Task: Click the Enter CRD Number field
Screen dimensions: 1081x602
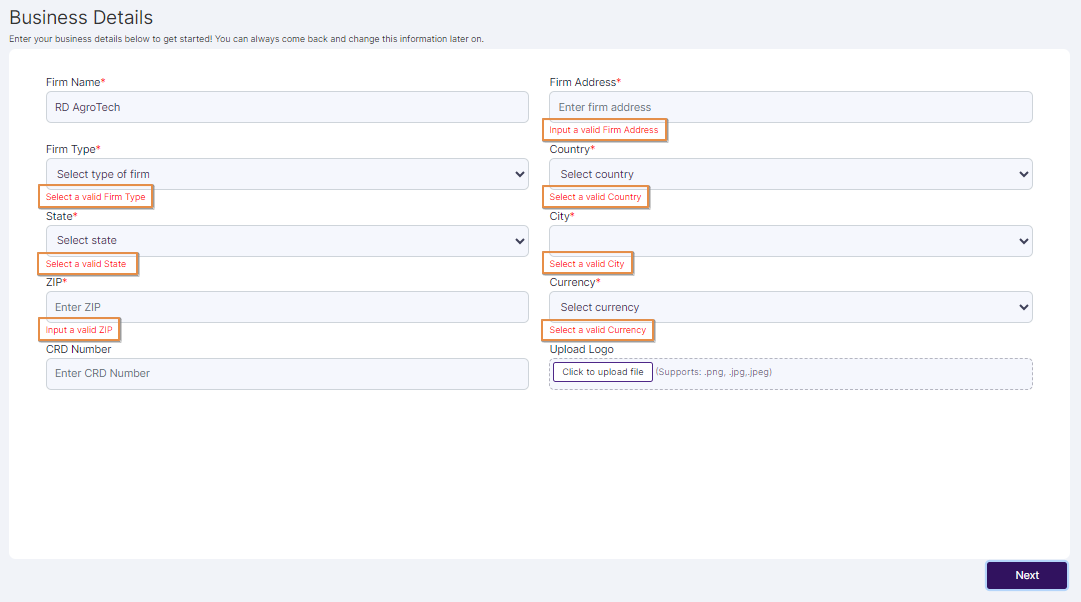Action: click(287, 373)
